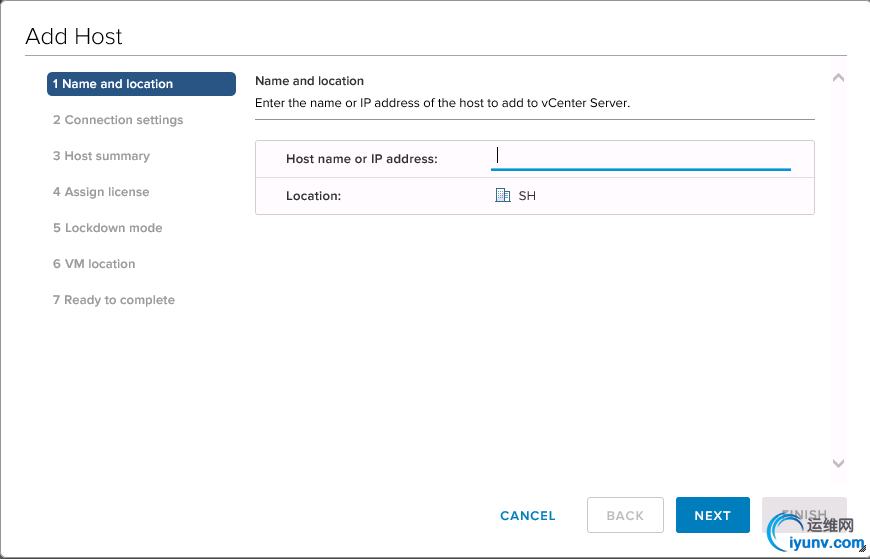This screenshot has height=559, width=870.
Task: Open step 3 Host summary
Action: coord(101,156)
